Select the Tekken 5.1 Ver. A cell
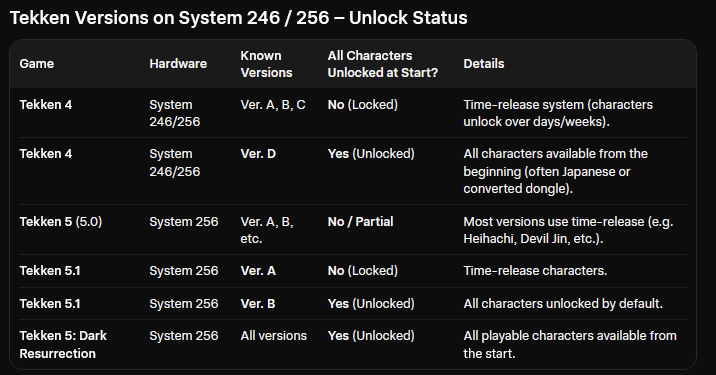Image resolution: width=716 pixels, height=375 pixels. tap(258, 270)
